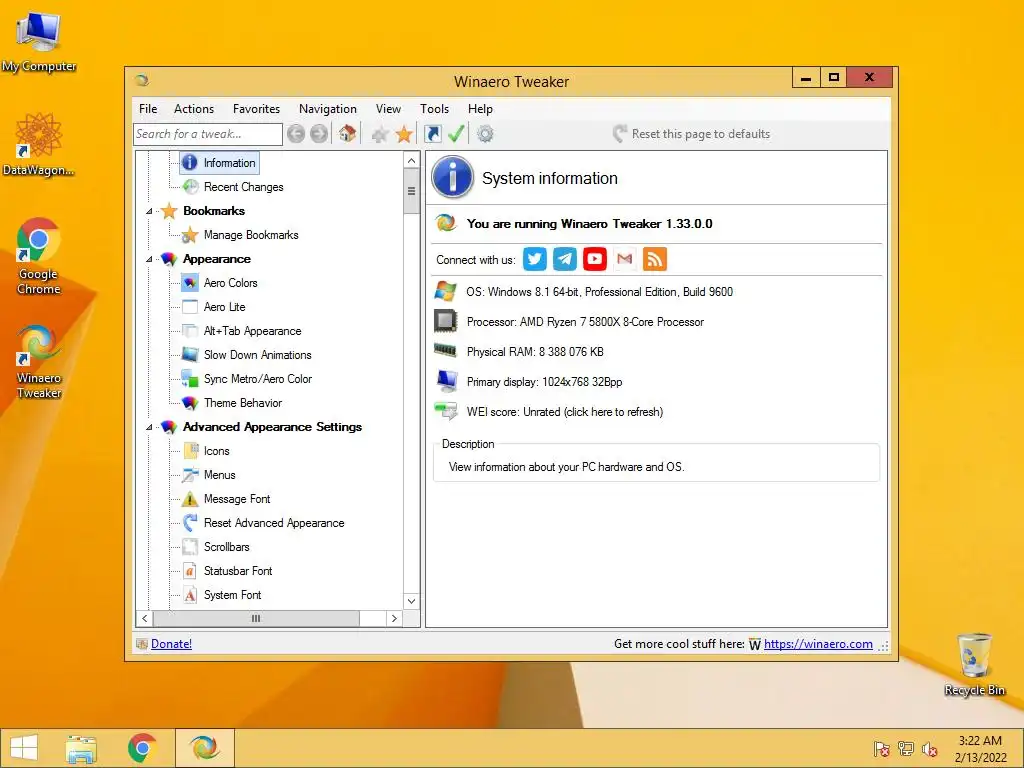Open the https://winaero.com link
Image resolution: width=1024 pixels, height=768 pixels.
point(818,644)
